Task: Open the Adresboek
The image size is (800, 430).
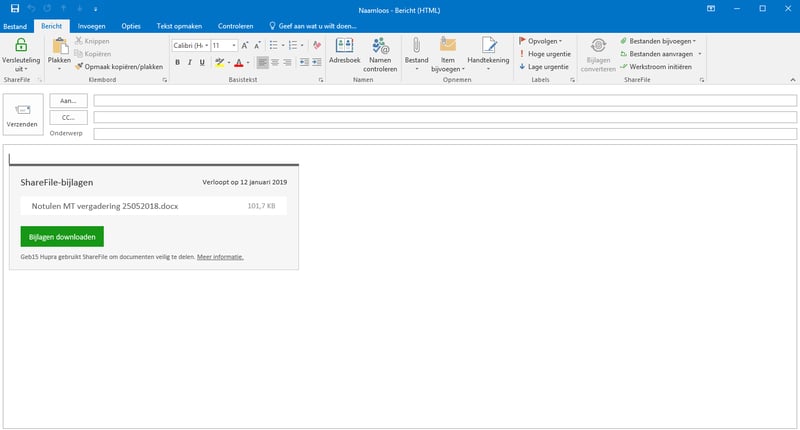Action: [344, 50]
